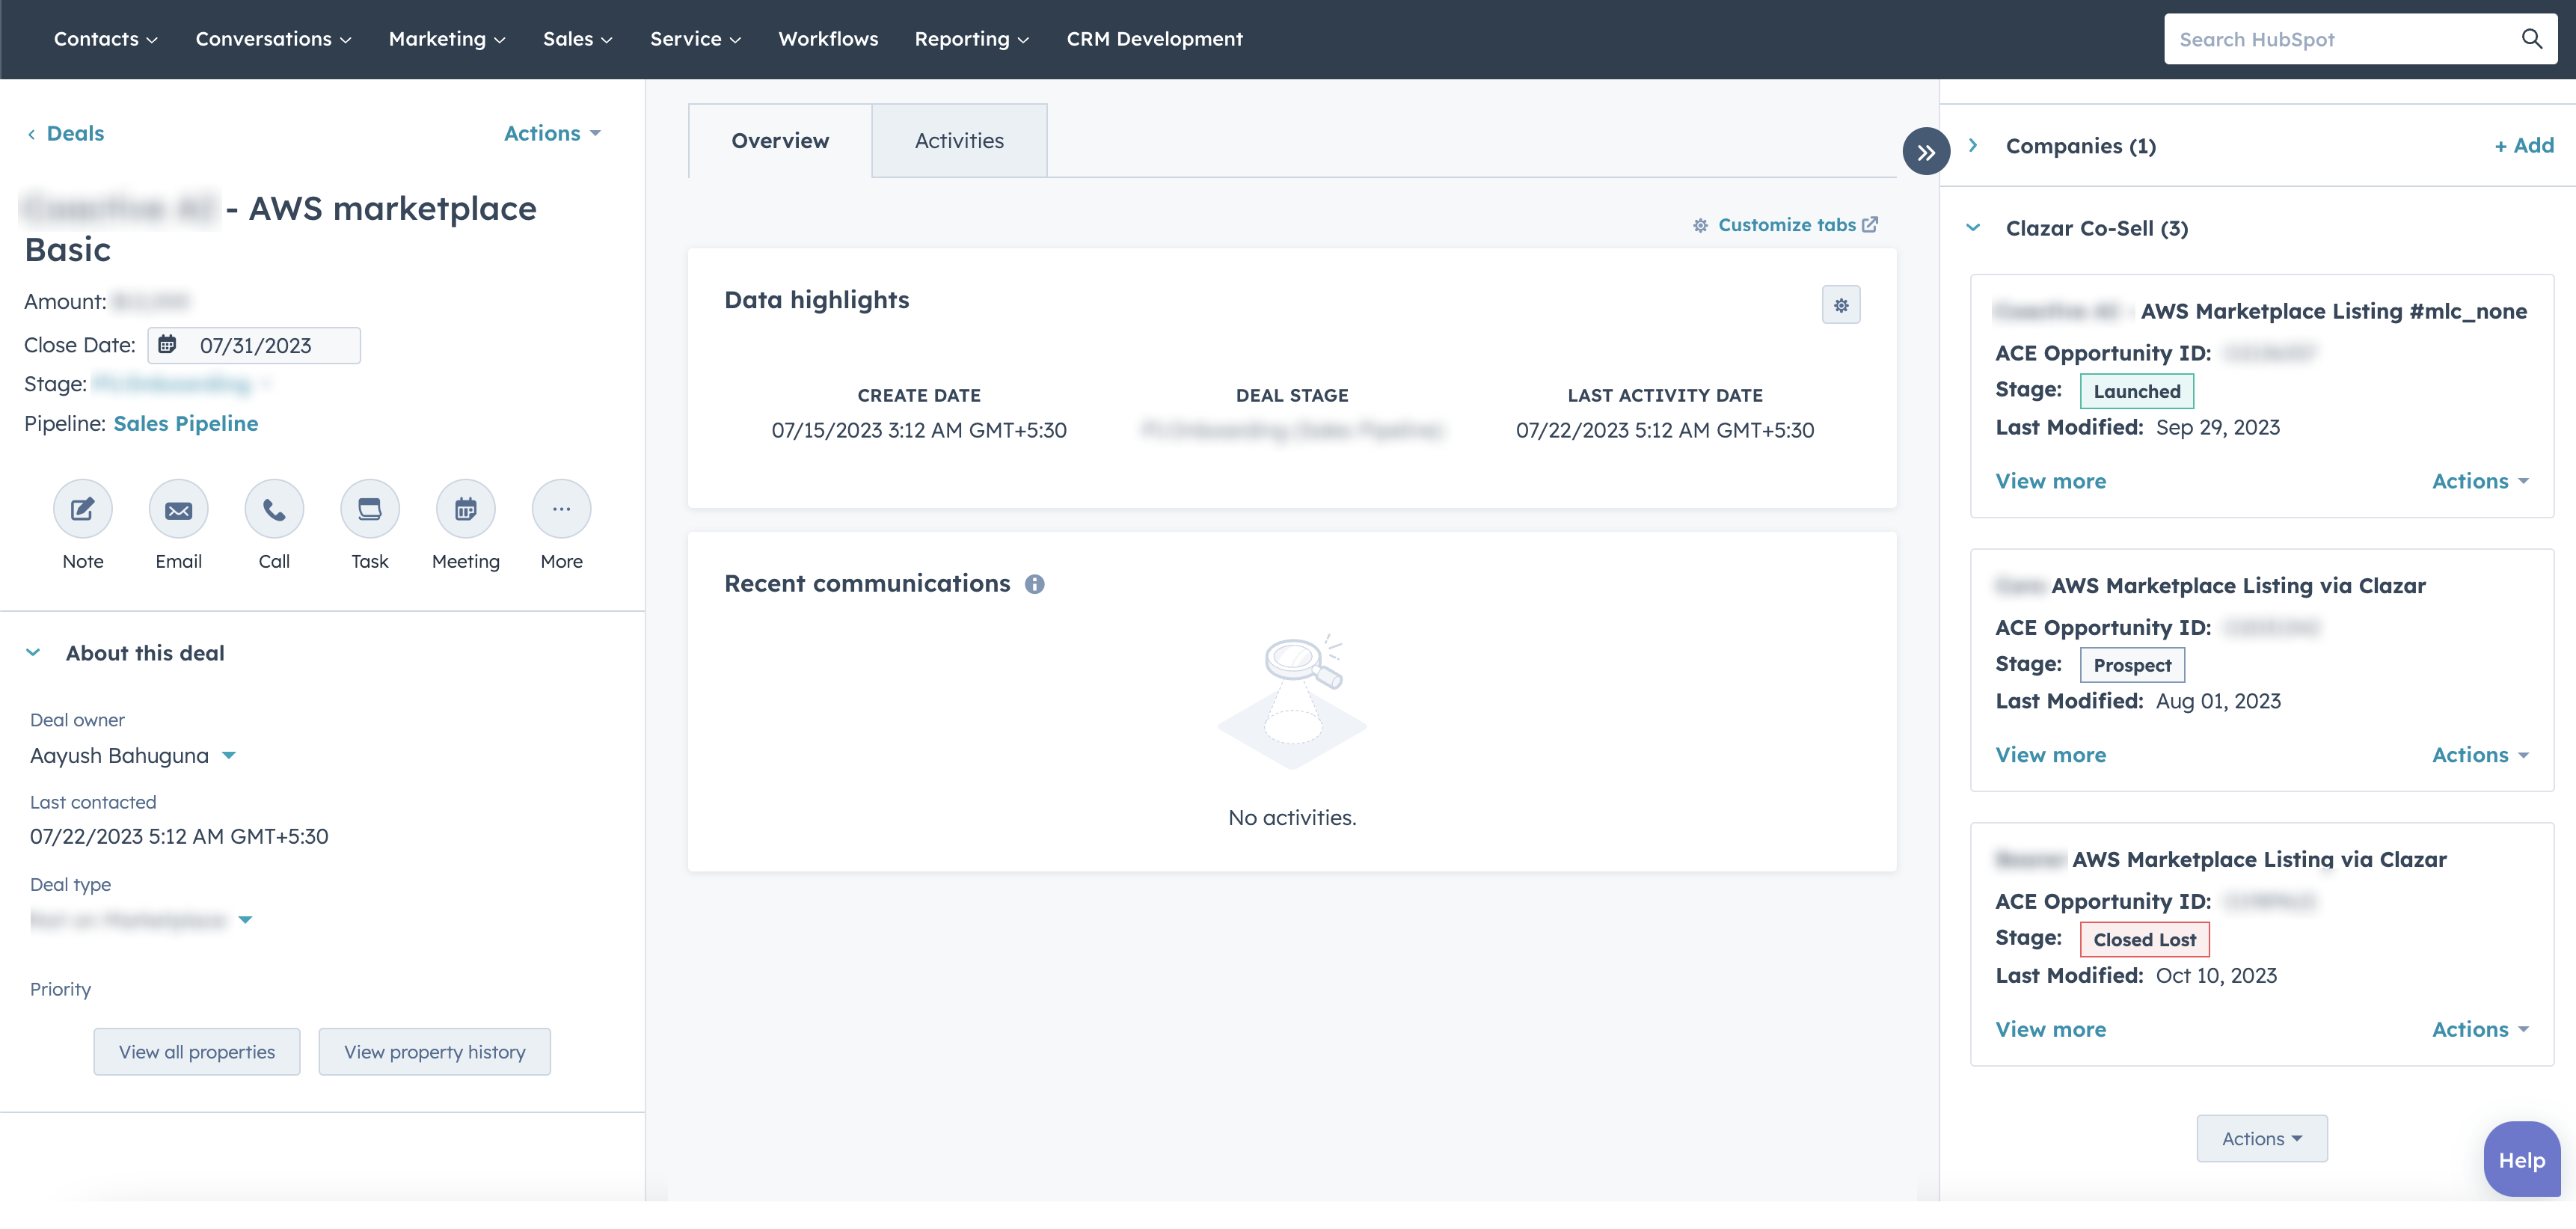Click the Priority property label
The width and height of the screenshot is (2576, 1229).
coord(60,989)
